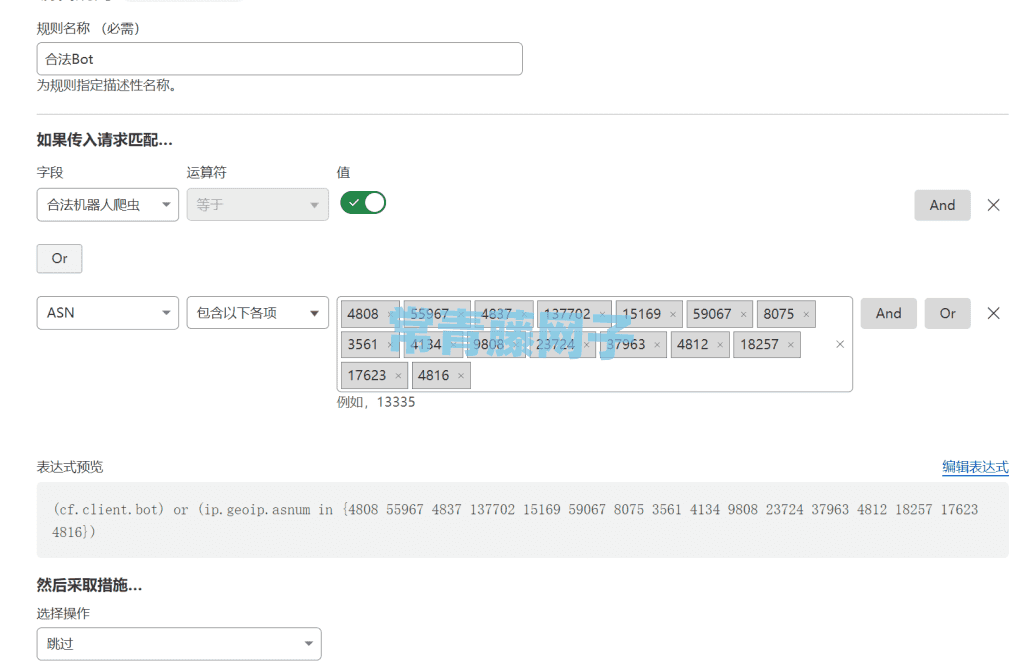The width and height of the screenshot is (1024, 668).
Task: Remove ASN tag 4816
Action: click(461, 376)
